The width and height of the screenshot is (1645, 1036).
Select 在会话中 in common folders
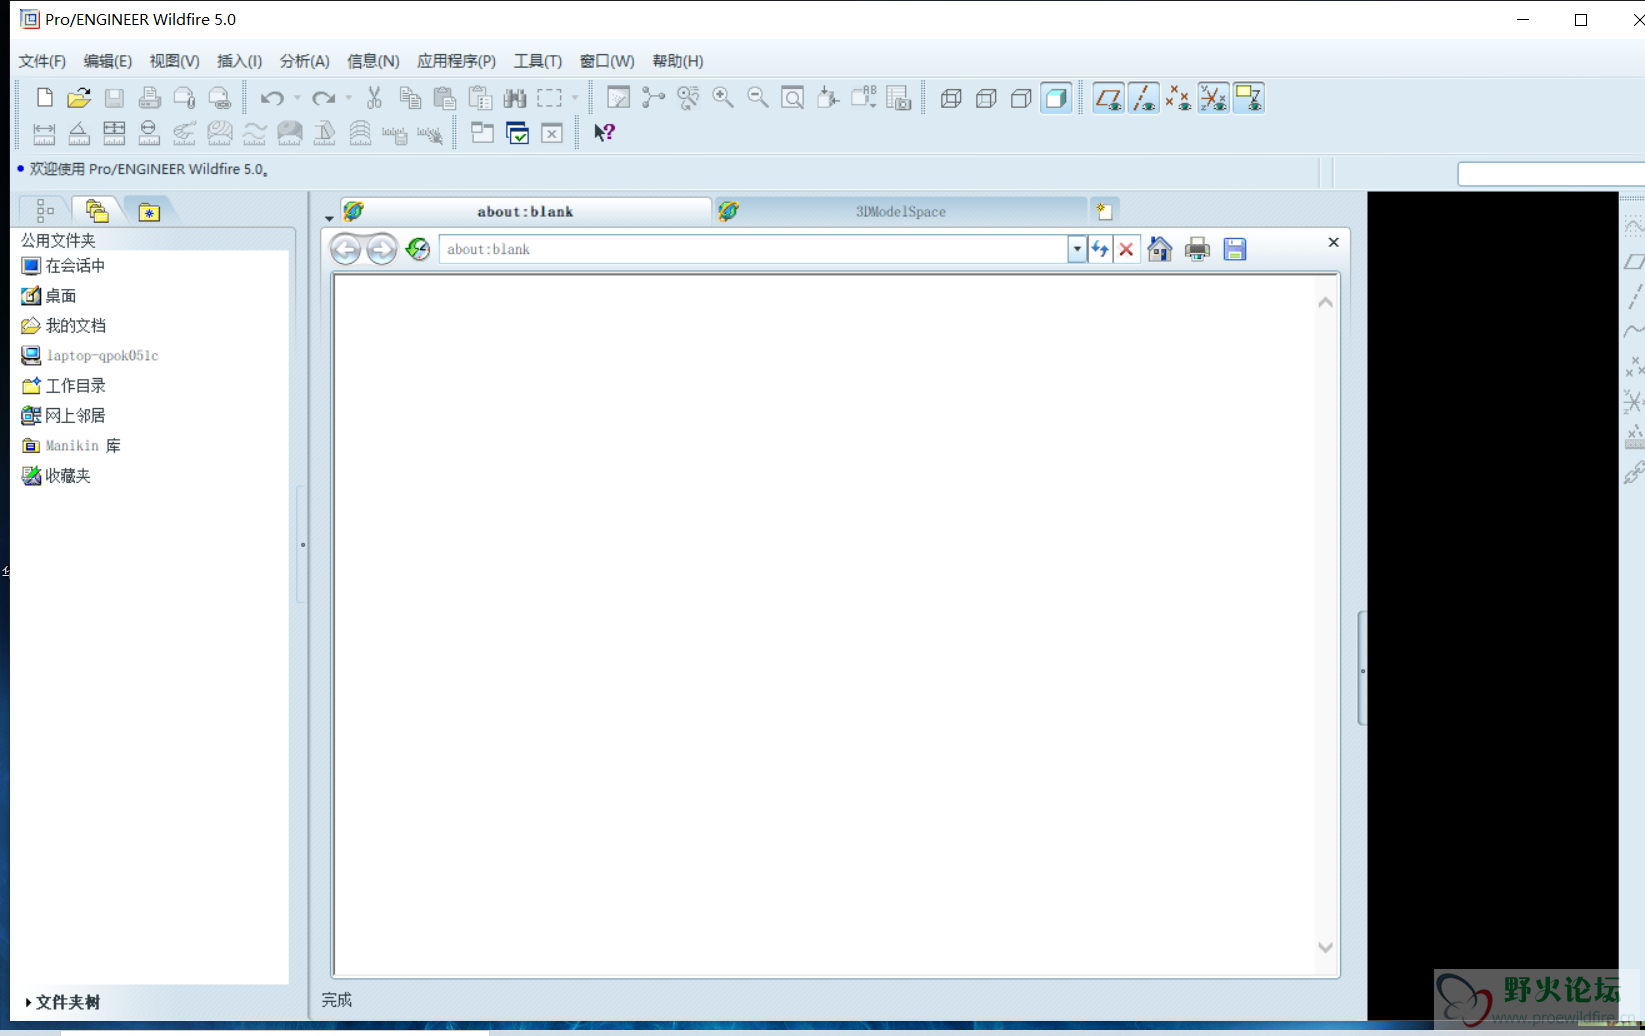[63, 265]
